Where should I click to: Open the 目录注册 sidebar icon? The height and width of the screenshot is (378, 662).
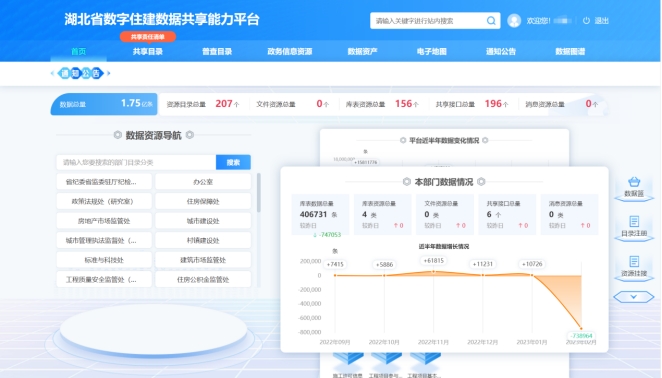[634, 221]
